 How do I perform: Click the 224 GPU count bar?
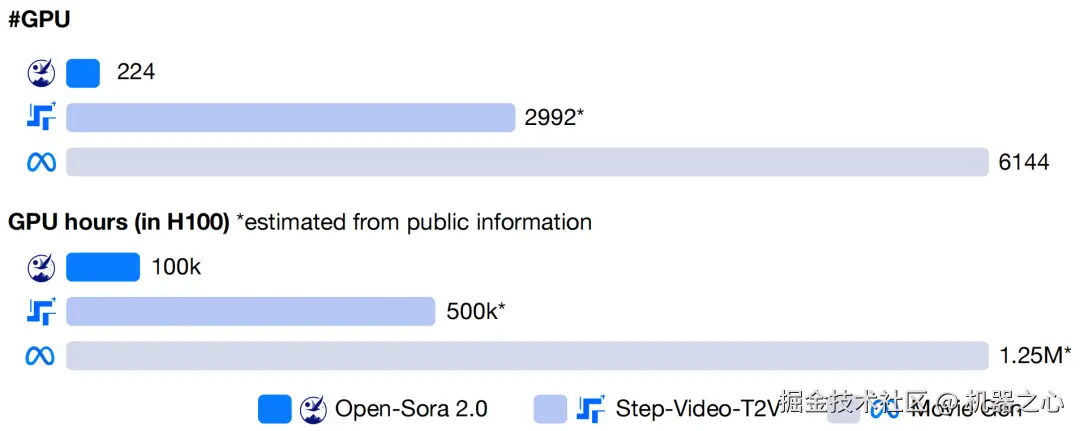83,73
